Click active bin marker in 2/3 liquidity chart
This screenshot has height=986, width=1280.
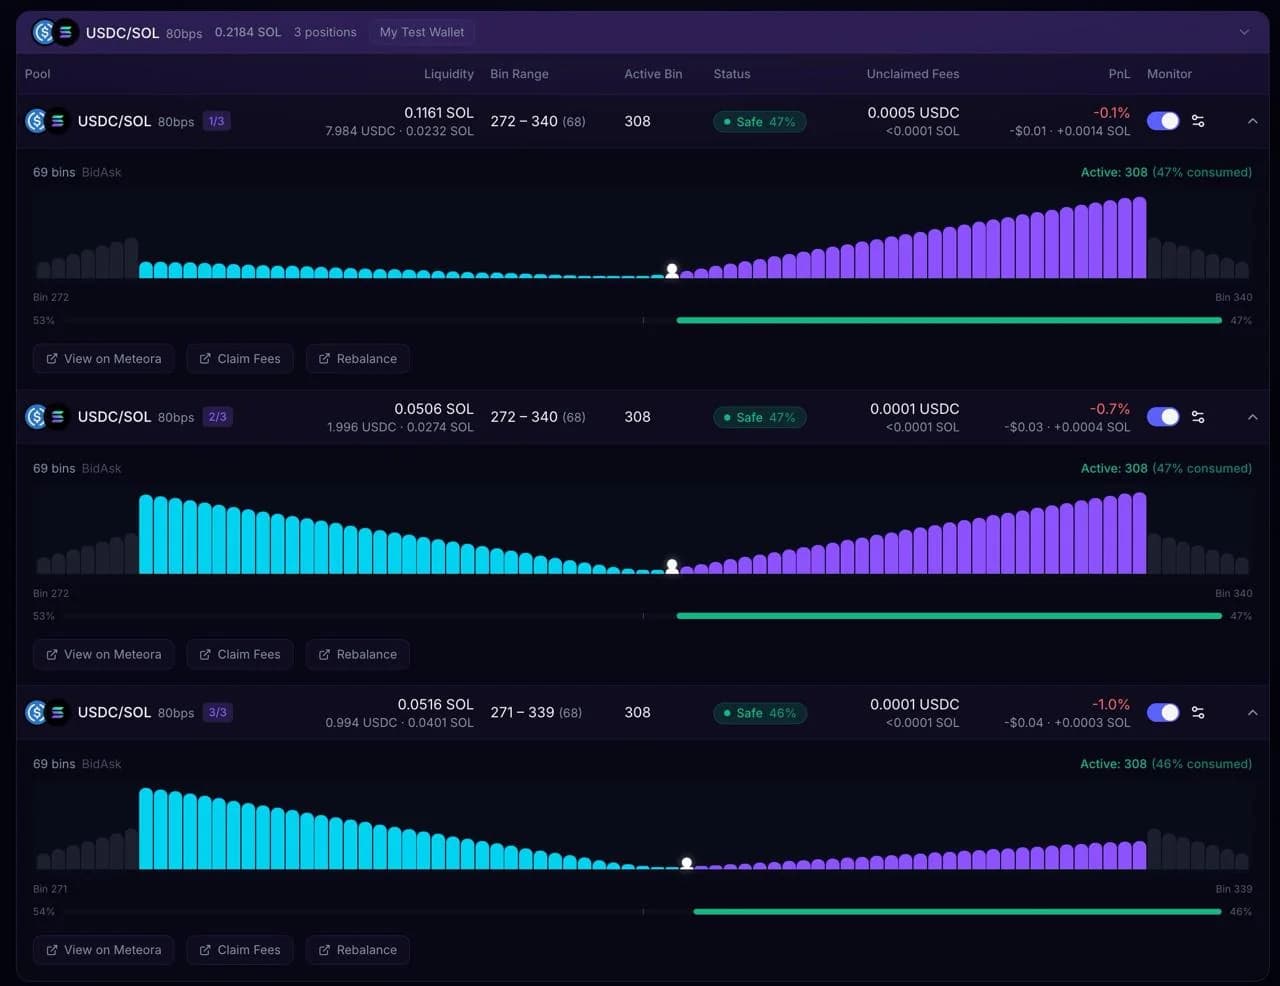tap(672, 566)
